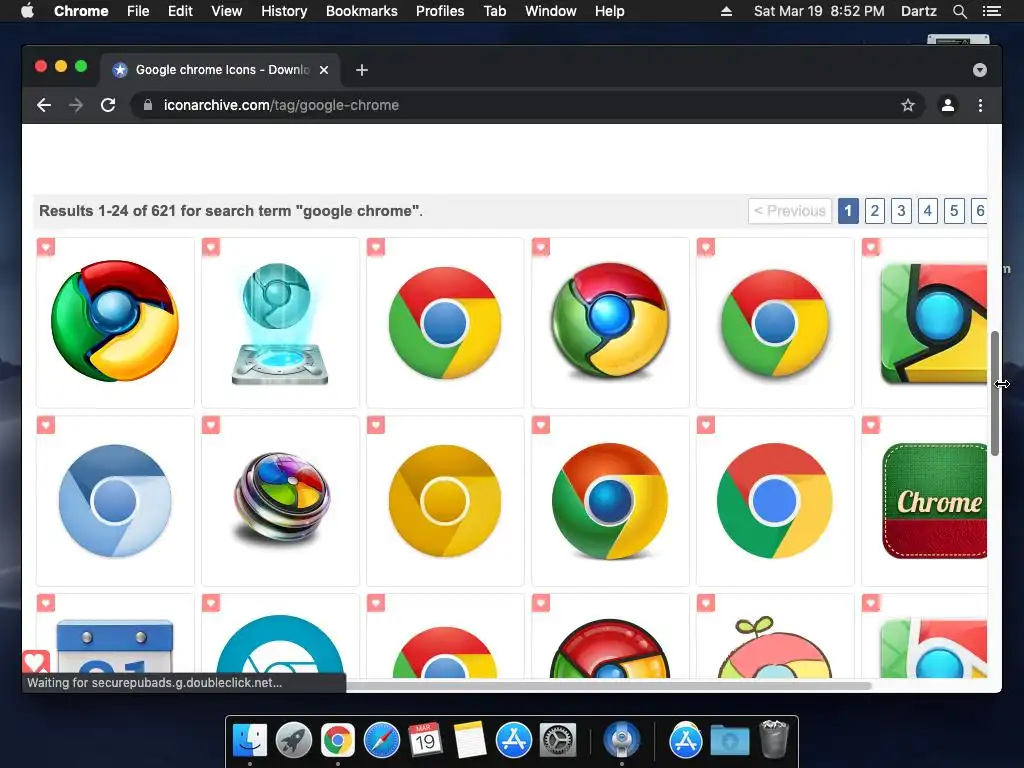Open the Downloads folder in dock
This screenshot has height=768, width=1024.
point(730,741)
